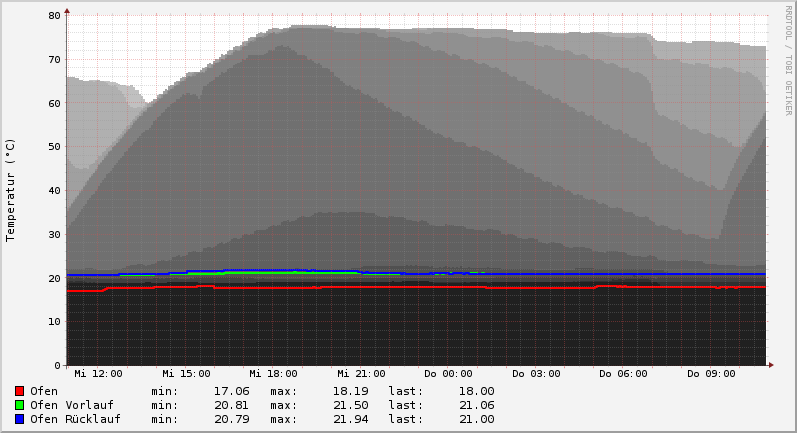This screenshot has width=797, height=433.
Task: Click the red Ofen legend swatch
Action: click(x=19, y=391)
